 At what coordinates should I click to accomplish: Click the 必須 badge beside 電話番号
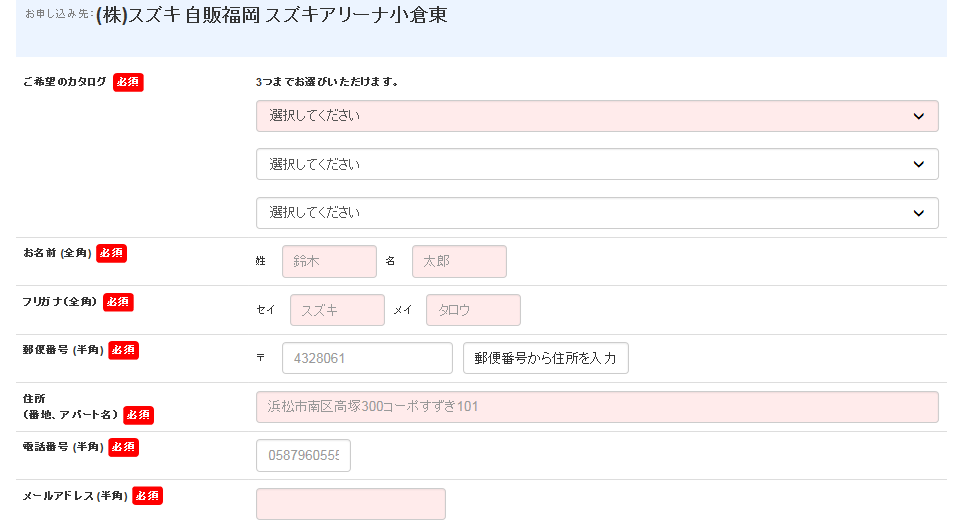tap(123, 447)
